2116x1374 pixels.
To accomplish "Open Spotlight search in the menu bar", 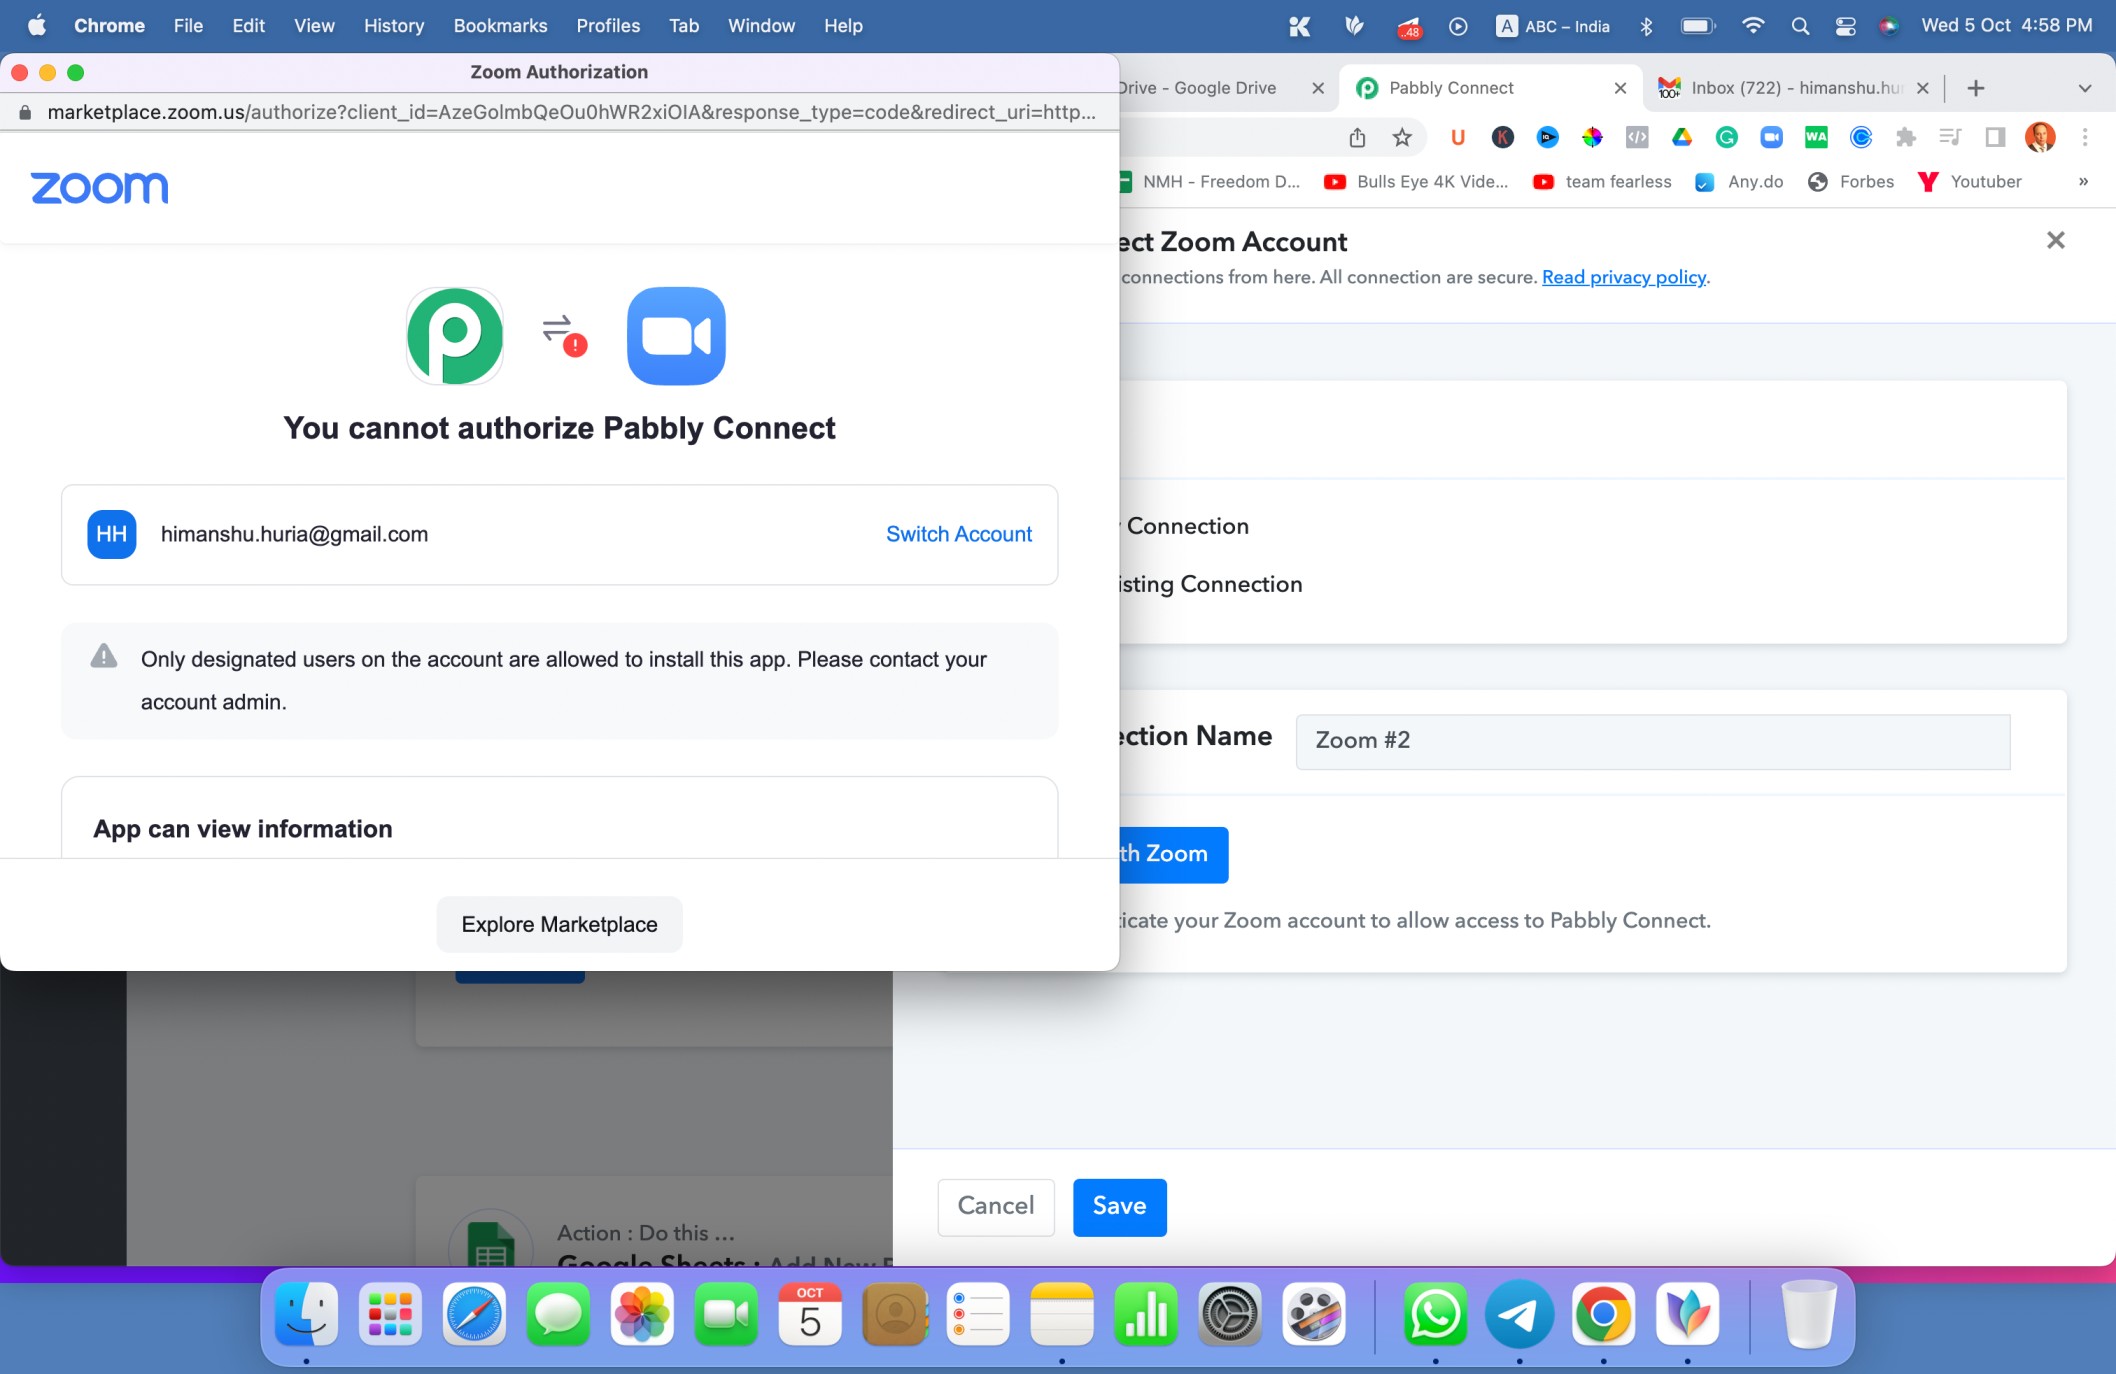I will [1800, 26].
